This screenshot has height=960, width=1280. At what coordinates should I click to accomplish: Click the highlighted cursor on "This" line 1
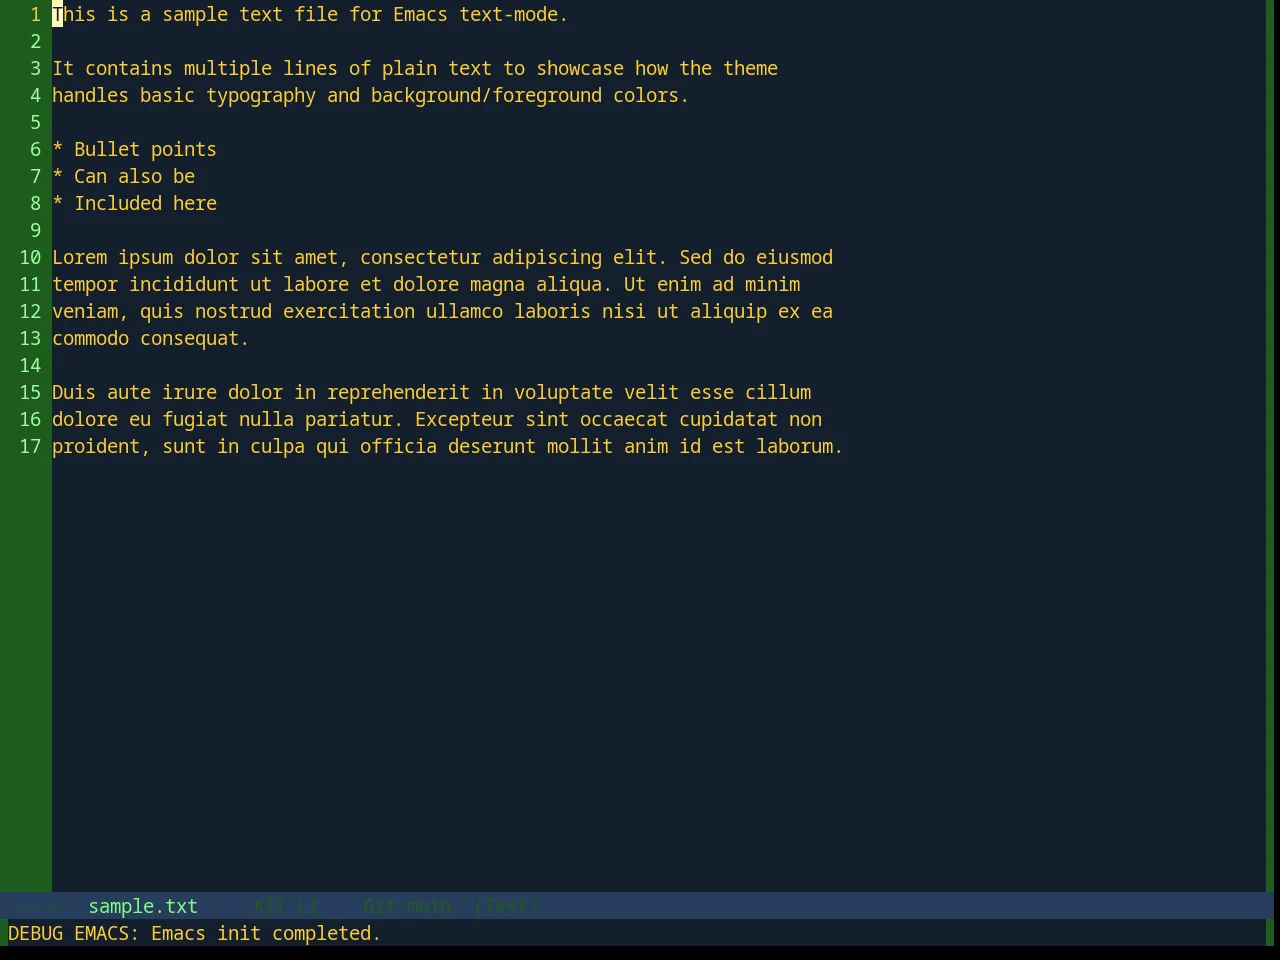[58, 15]
